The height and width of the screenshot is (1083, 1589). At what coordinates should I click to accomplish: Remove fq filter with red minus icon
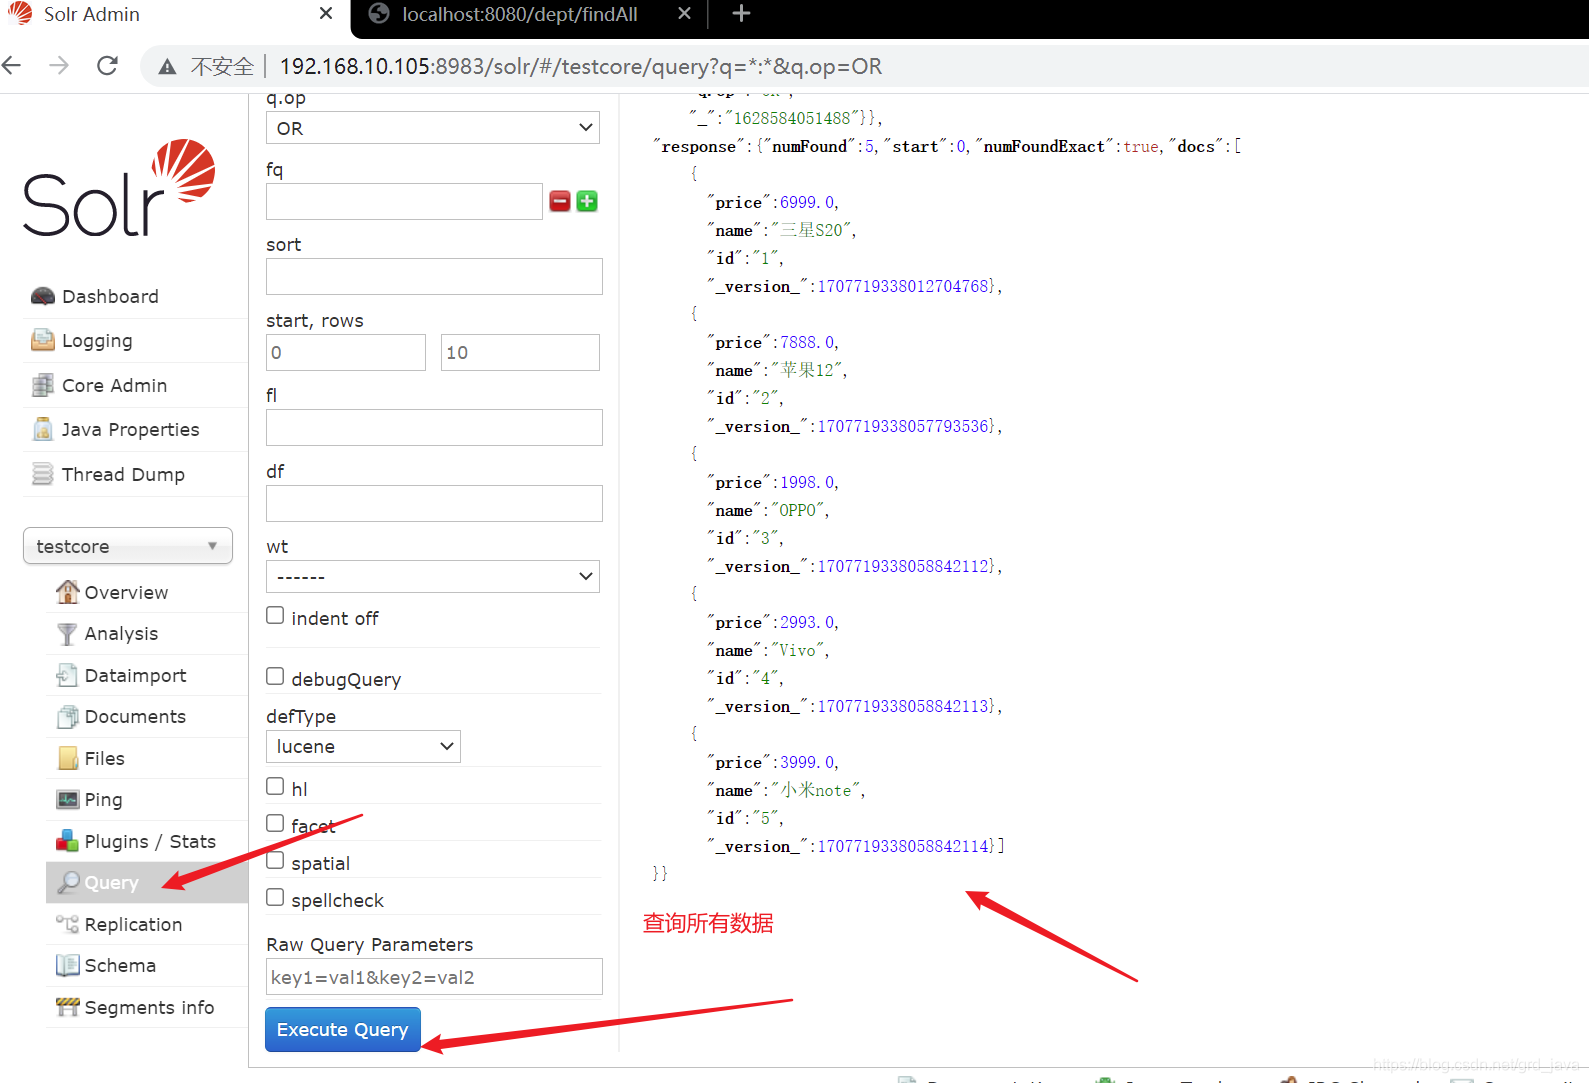pos(560,201)
